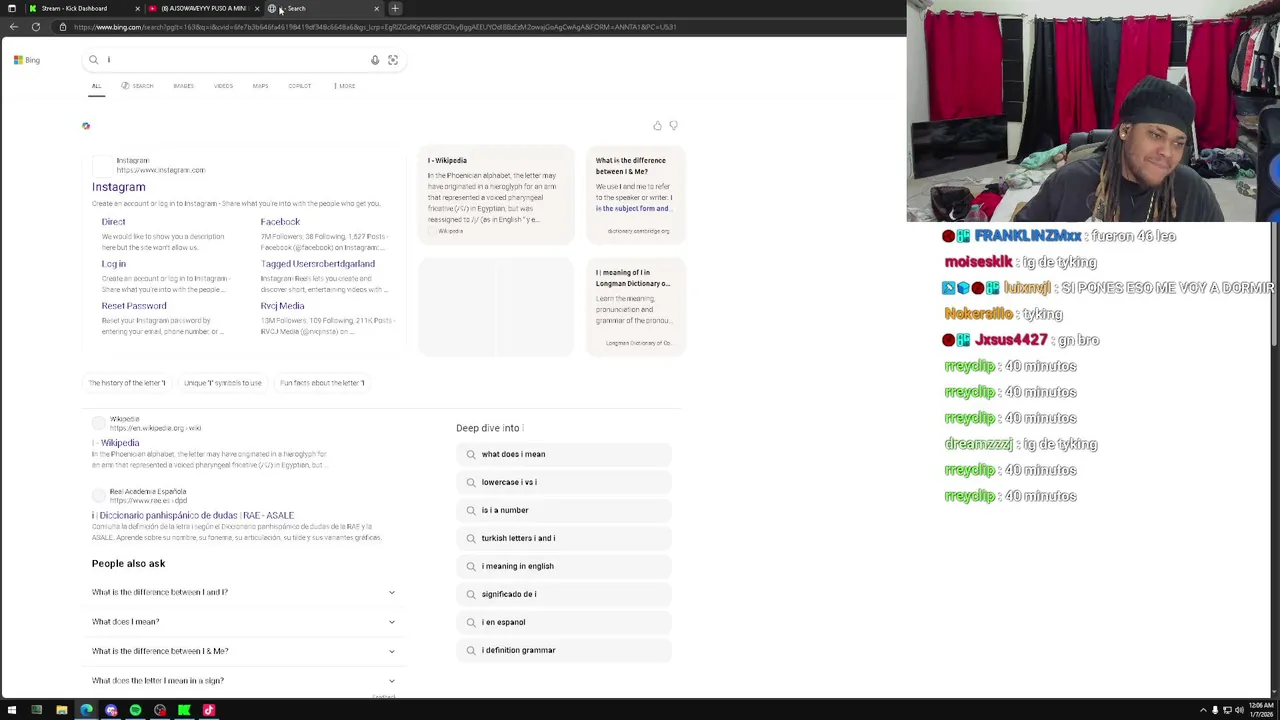The image size is (1280, 720).
Task: Open OBS Studio from the taskbar
Action: (x=160, y=710)
